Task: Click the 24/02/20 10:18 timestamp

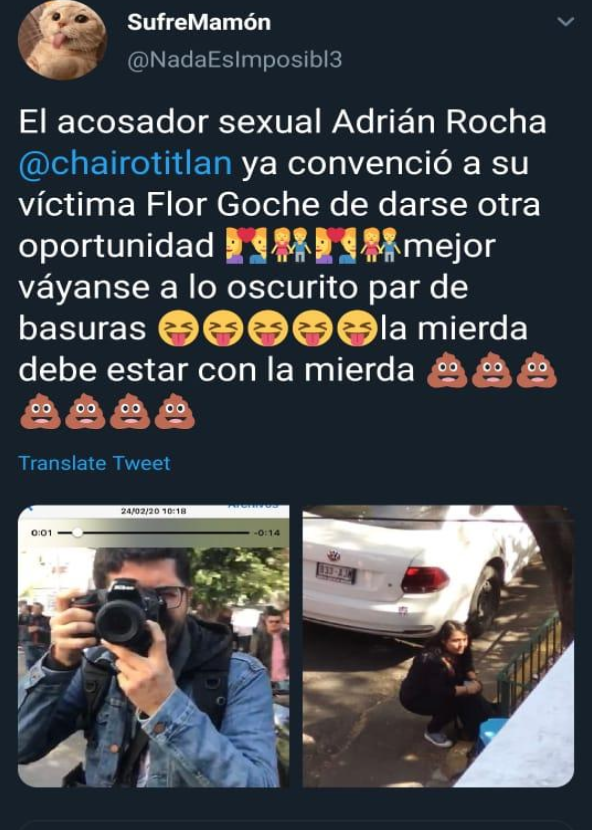Action: [154, 511]
